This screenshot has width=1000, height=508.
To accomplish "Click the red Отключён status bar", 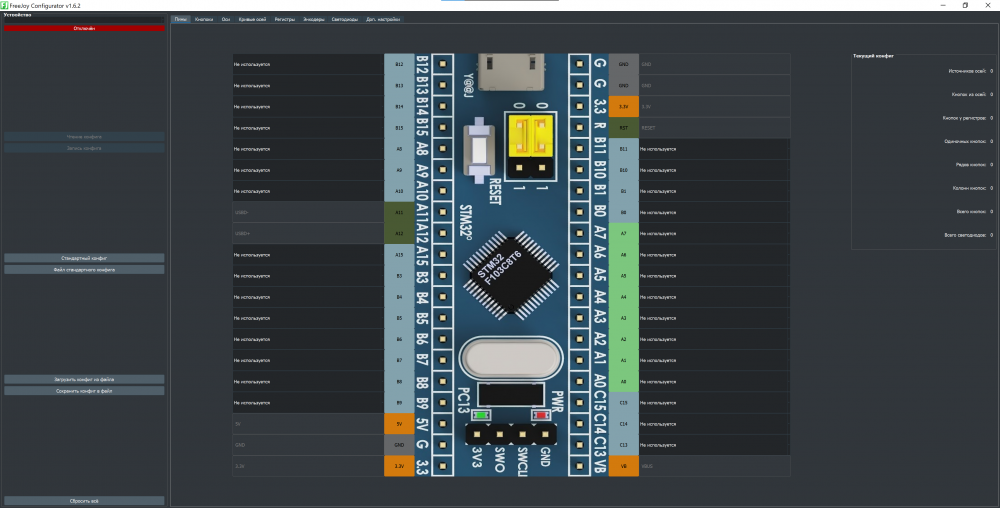I will 84,28.
